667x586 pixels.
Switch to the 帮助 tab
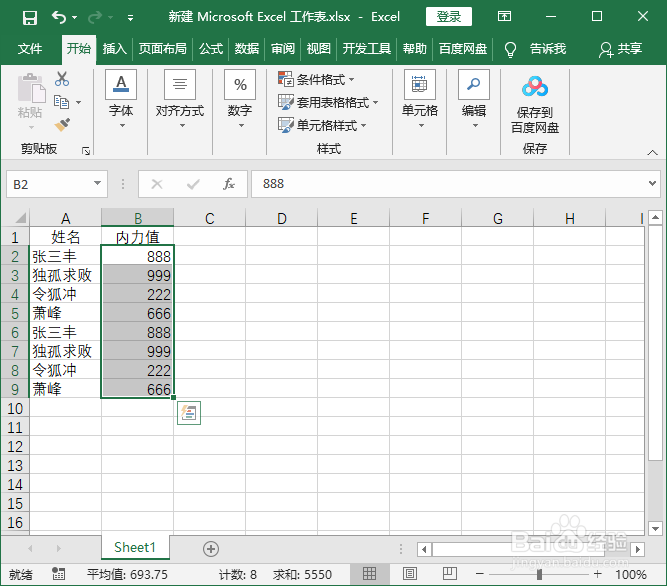[415, 48]
